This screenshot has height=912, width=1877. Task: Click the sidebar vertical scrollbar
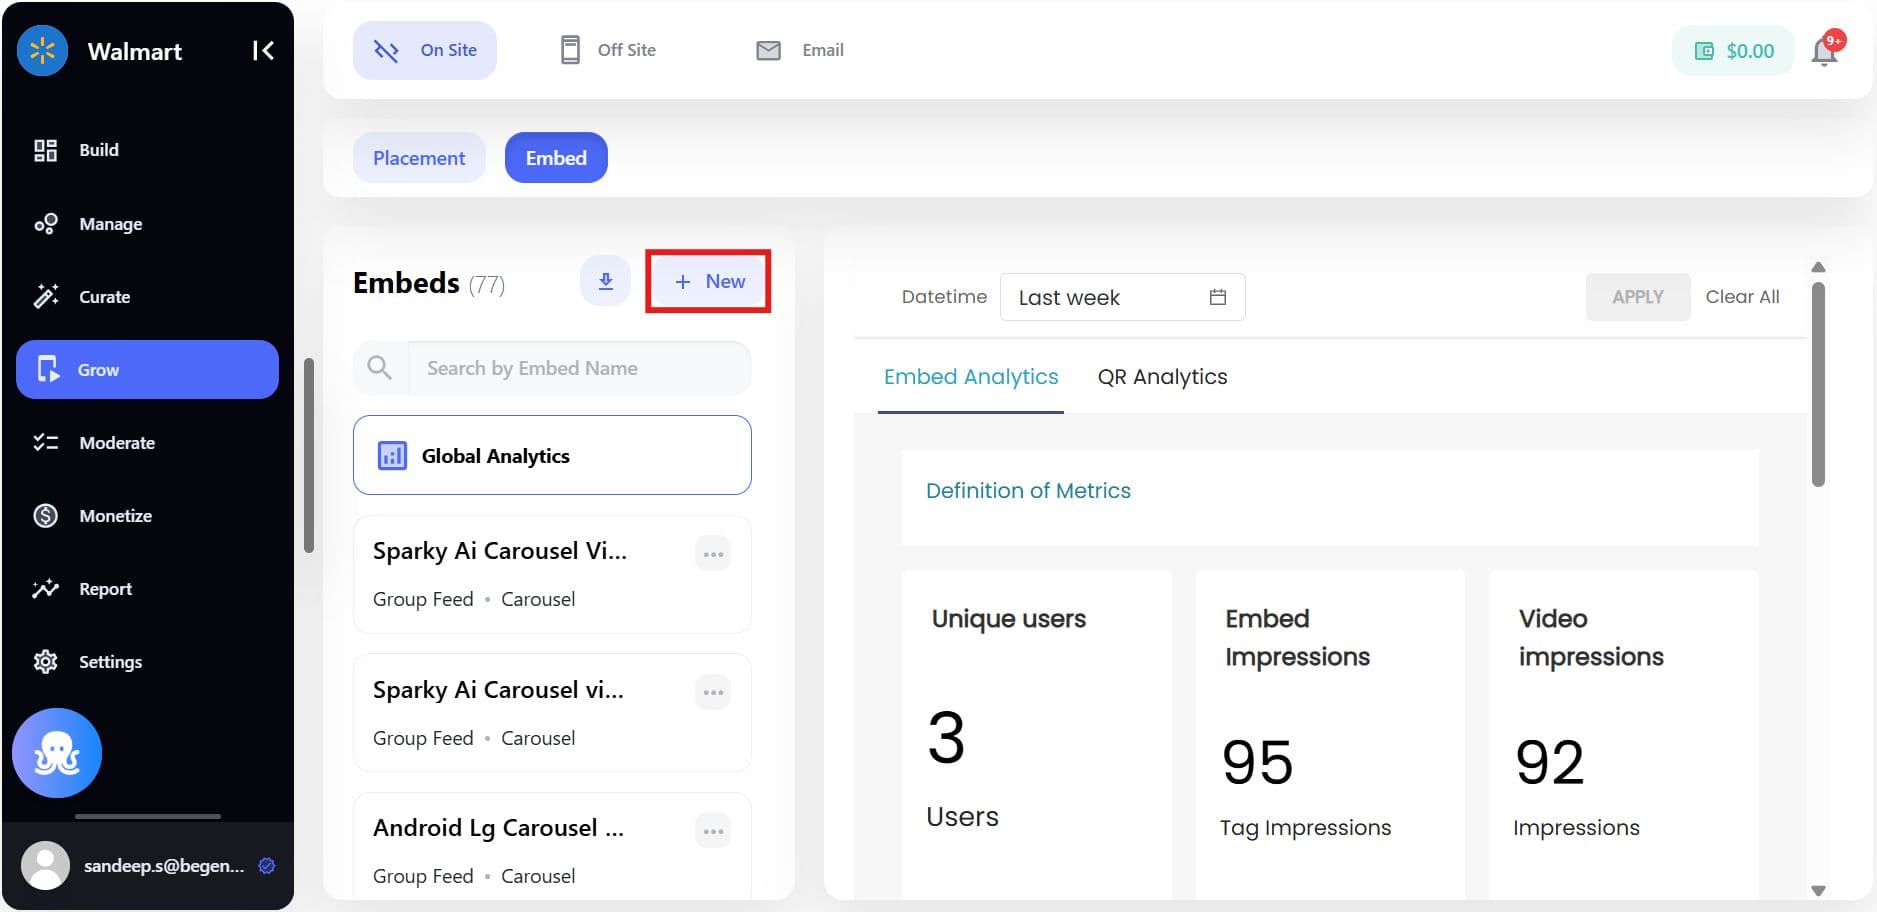pos(309,455)
